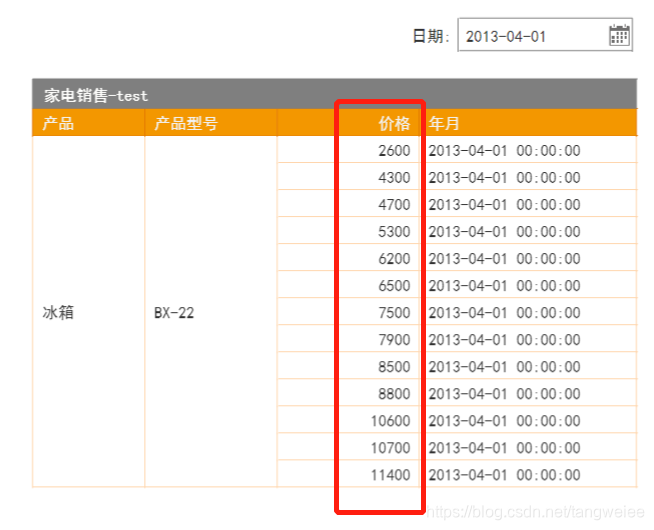Click the 产品型号 column header
This screenshot has width=654, height=530.
tap(211, 123)
